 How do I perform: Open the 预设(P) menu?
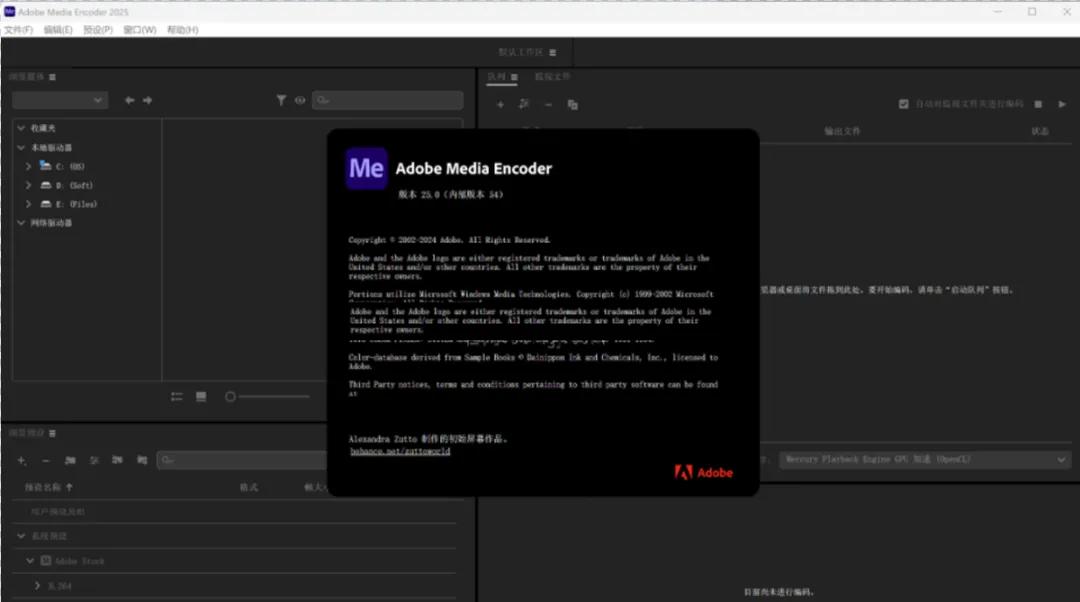point(98,30)
